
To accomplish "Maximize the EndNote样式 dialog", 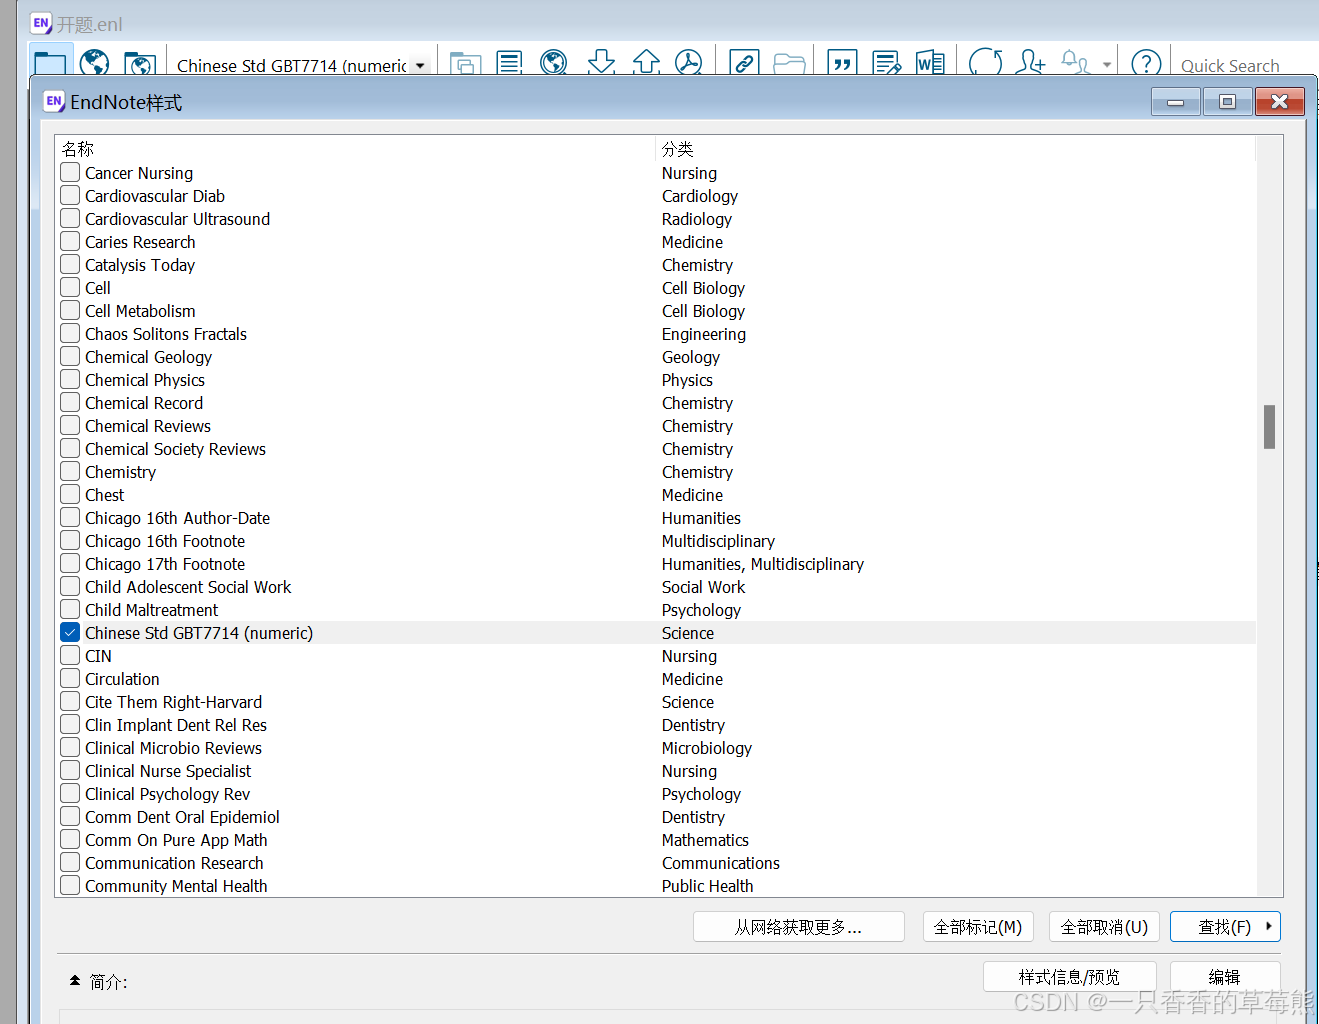I will coord(1227,102).
